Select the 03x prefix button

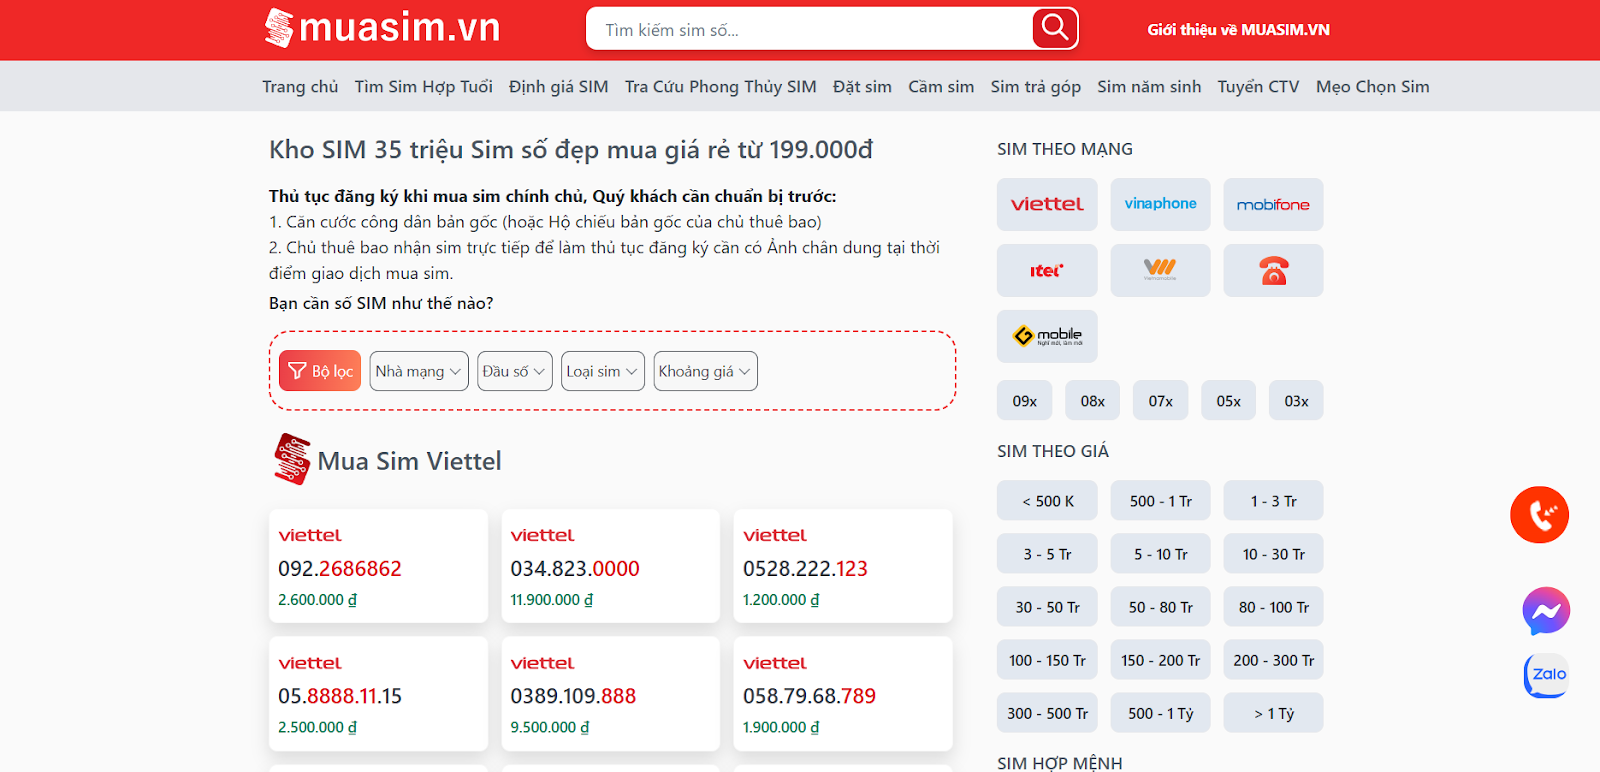[1297, 401]
